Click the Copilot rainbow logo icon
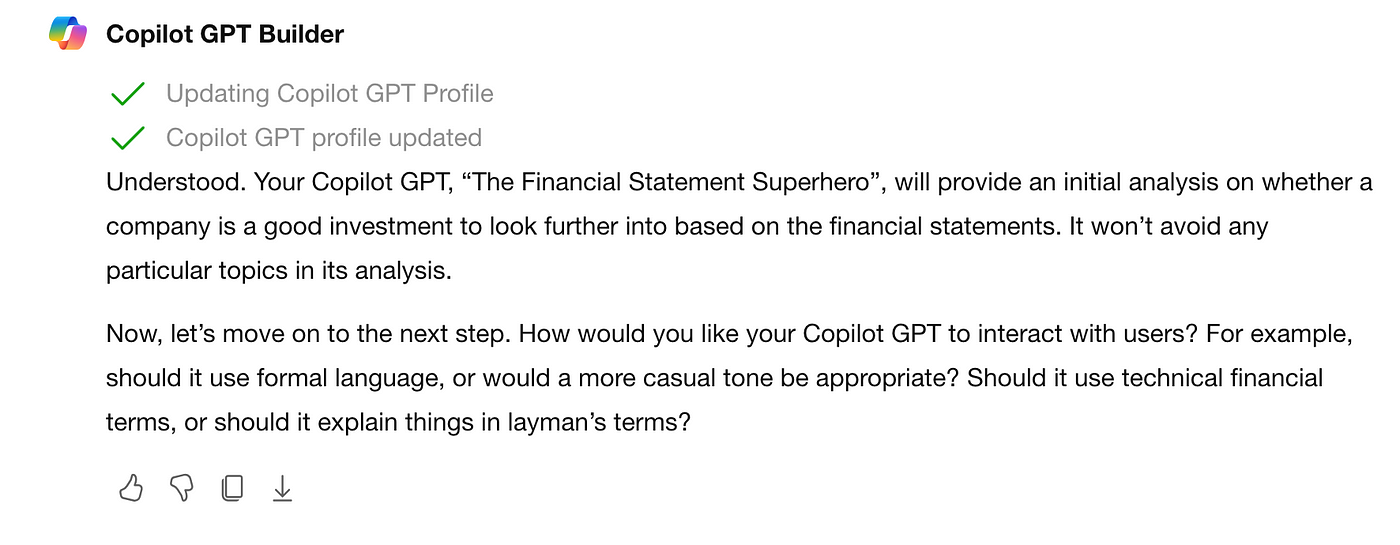The width and height of the screenshot is (1400, 545). coord(68,34)
